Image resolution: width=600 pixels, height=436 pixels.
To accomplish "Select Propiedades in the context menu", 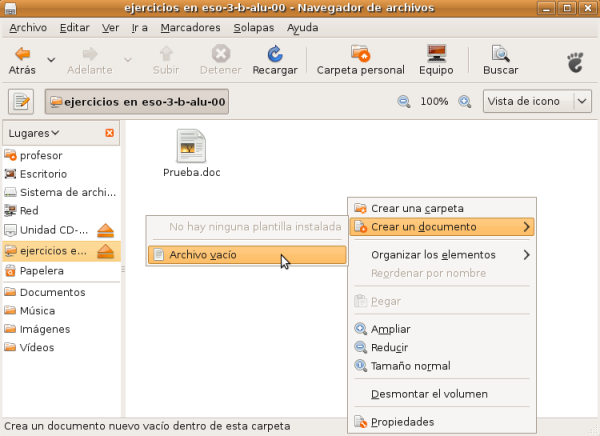I will pos(402,422).
